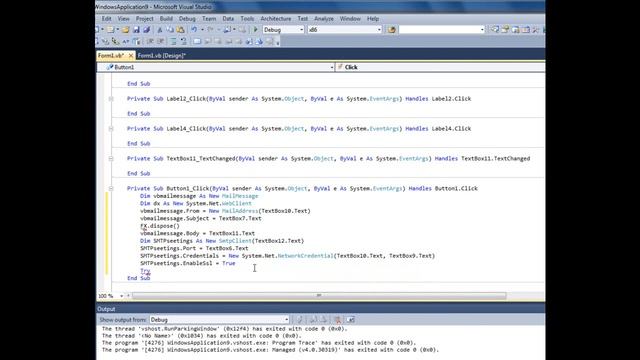
Task: Click the Save All icon
Action: [x=147, y=30]
